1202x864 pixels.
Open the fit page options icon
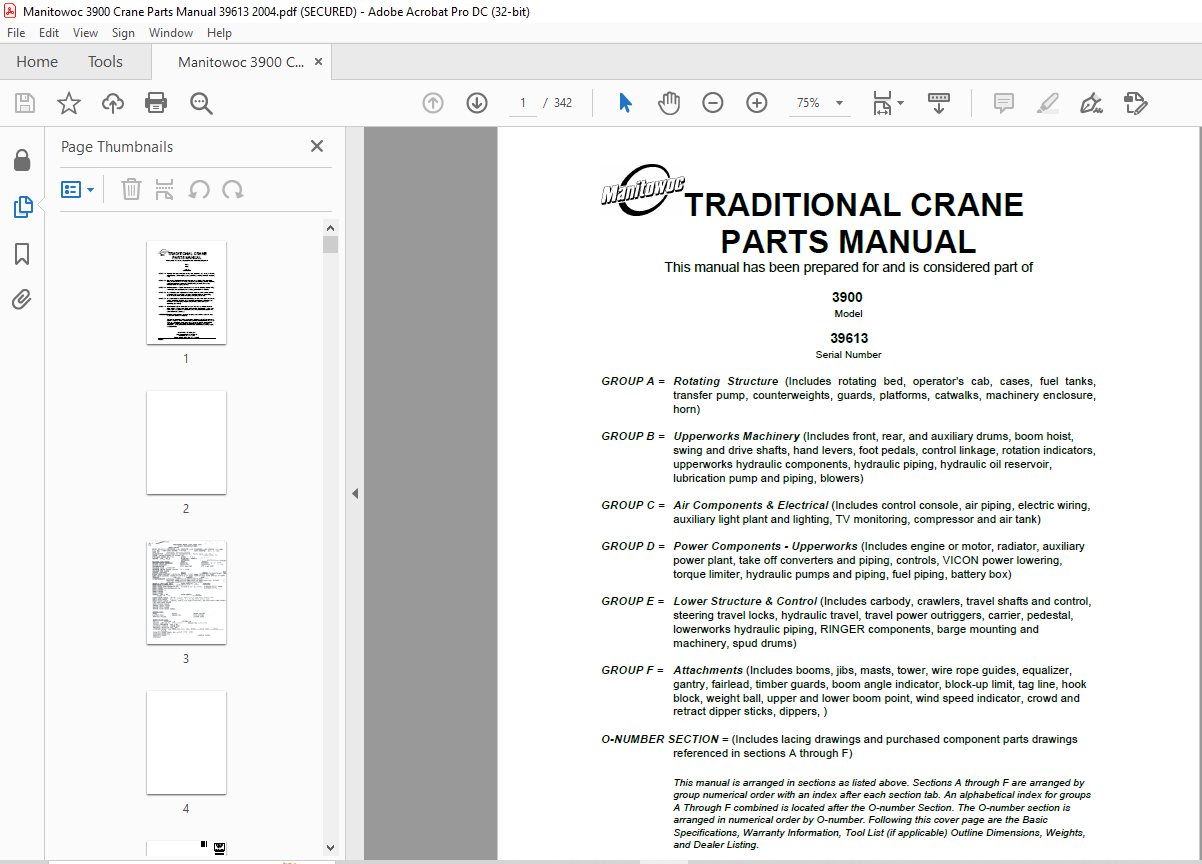tap(882, 103)
